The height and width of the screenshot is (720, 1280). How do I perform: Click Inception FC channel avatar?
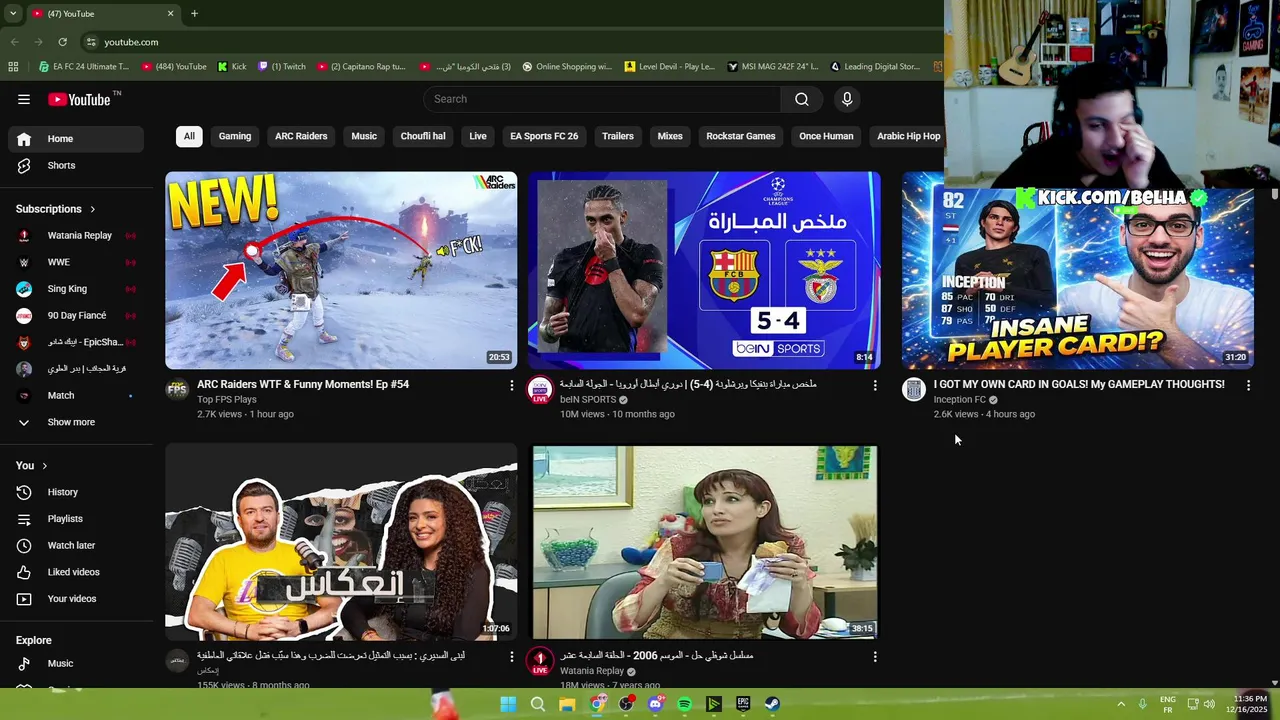click(913, 390)
